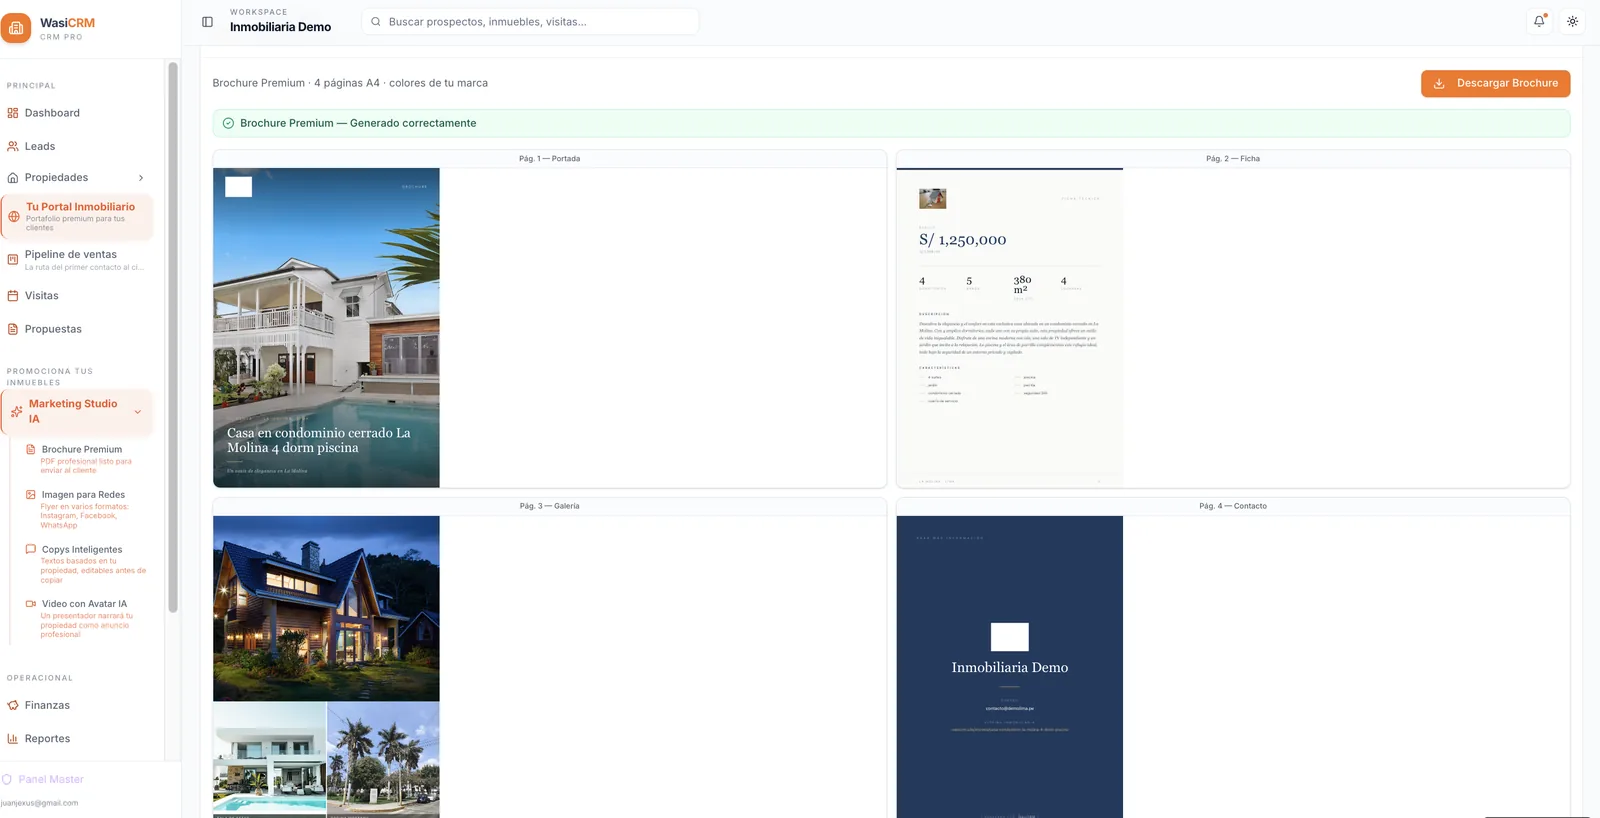Select Video con Avatar IA submenu item
The width and height of the screenshot is (1600, 818).
point(86,618)
